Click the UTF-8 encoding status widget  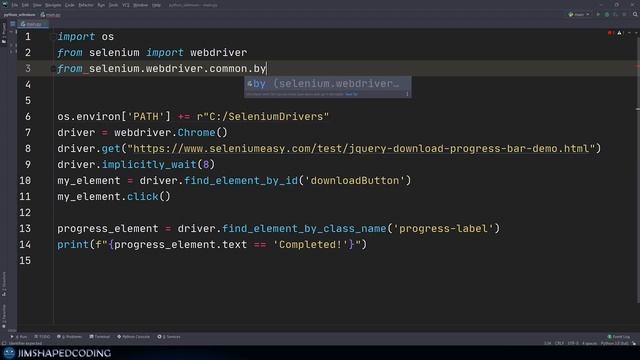click(x=573, y=343)
